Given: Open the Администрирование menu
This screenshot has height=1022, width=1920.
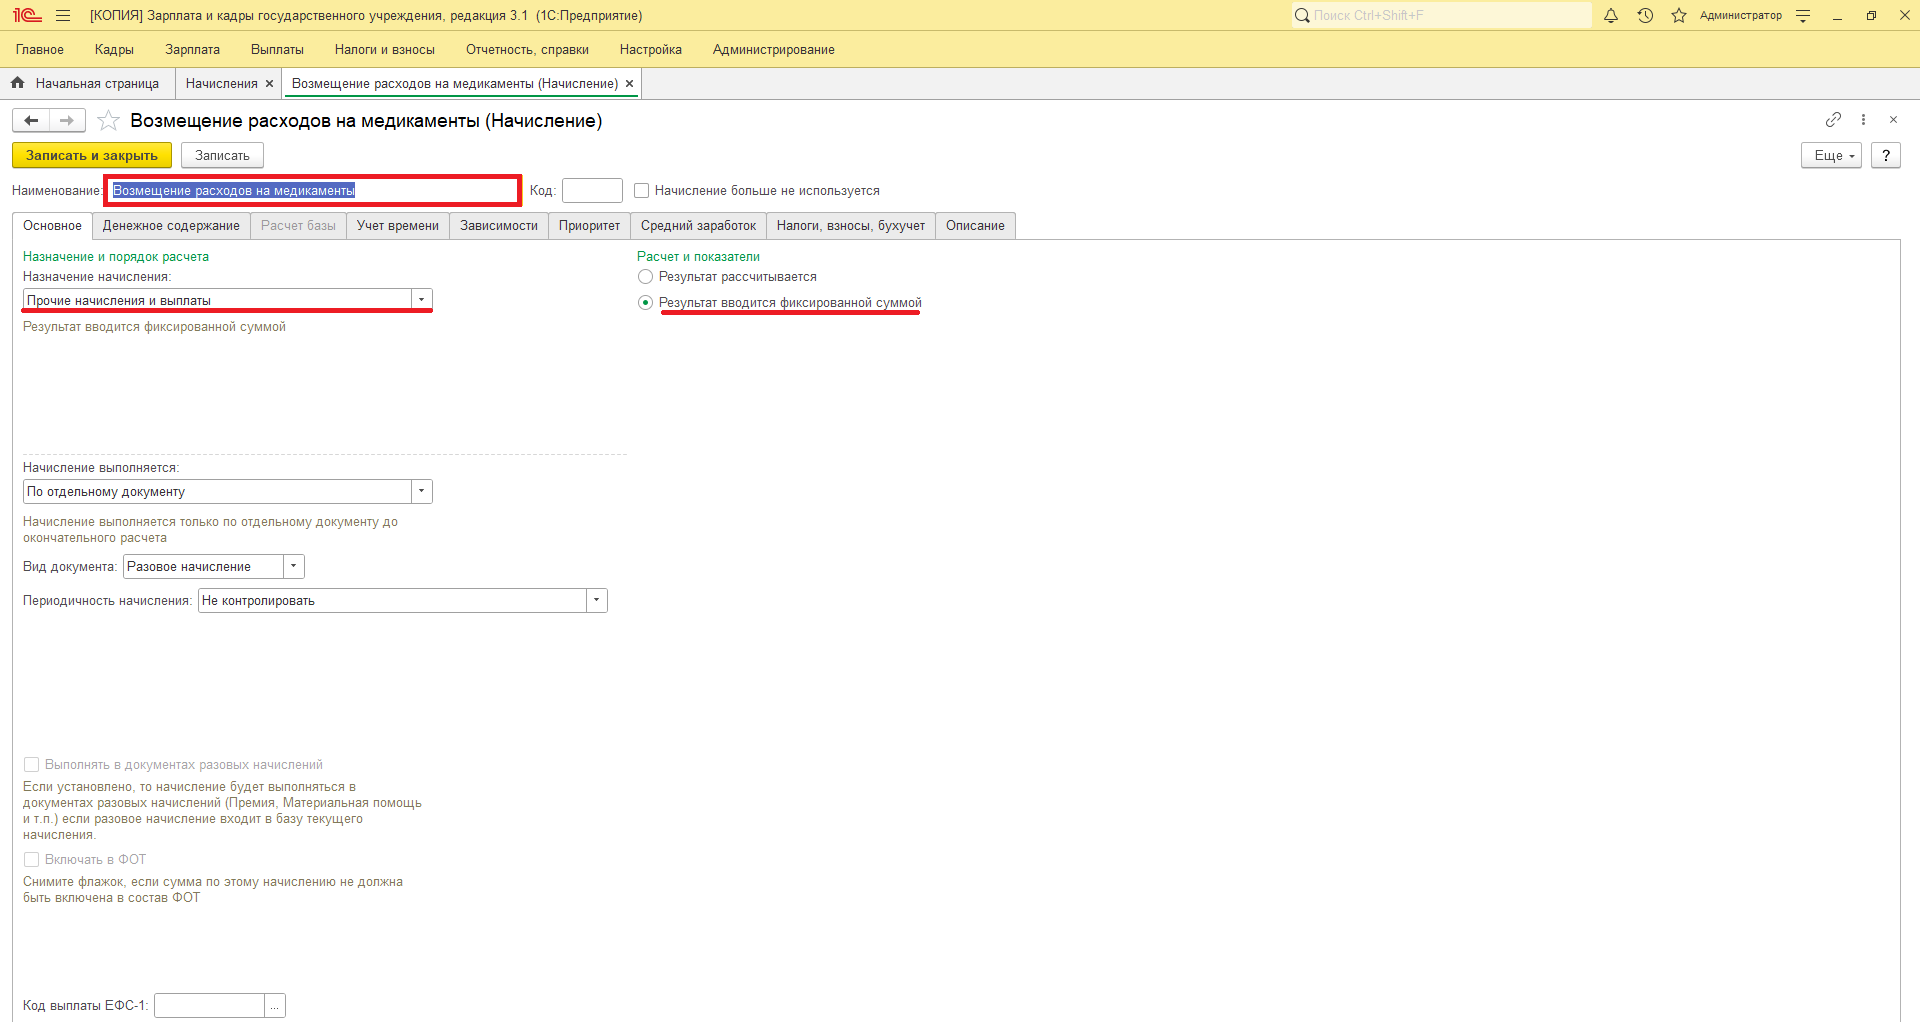Looking at the screenshot, I should (x=774, y=49).
